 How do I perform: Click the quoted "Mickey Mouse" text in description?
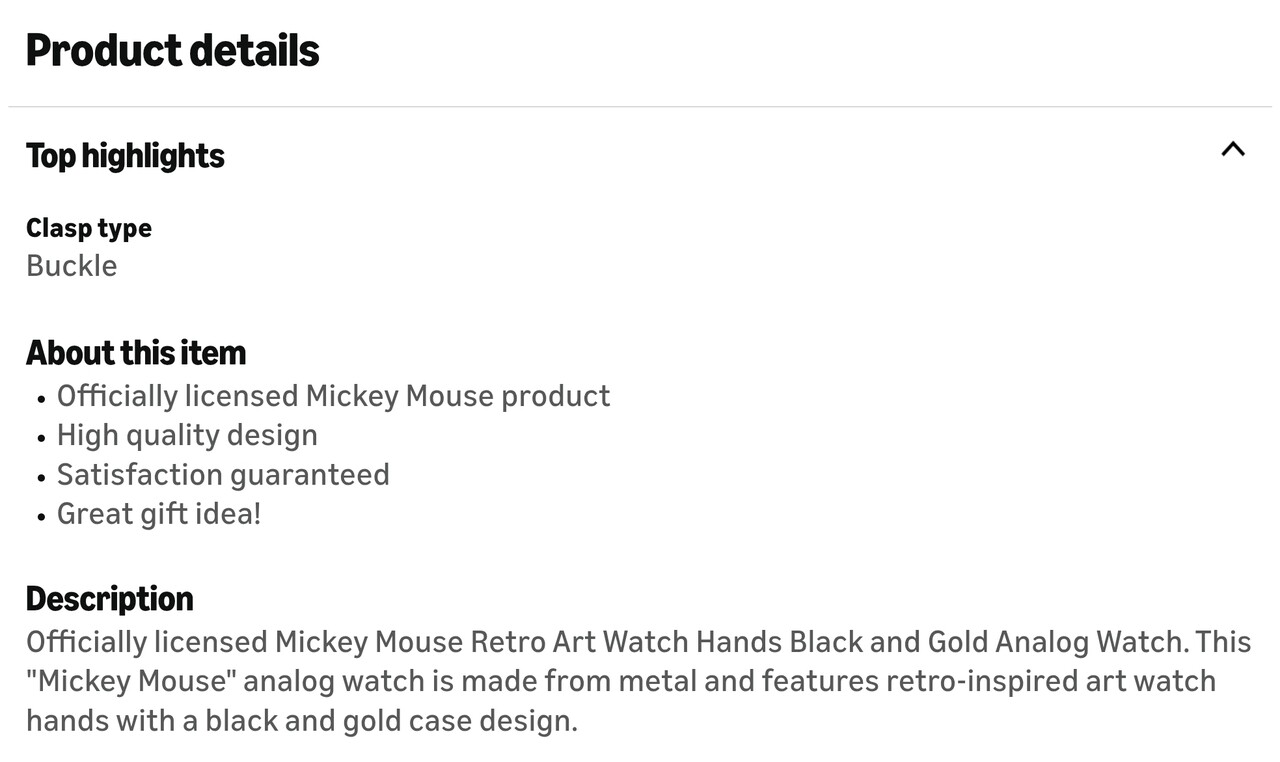click(130, 681)
